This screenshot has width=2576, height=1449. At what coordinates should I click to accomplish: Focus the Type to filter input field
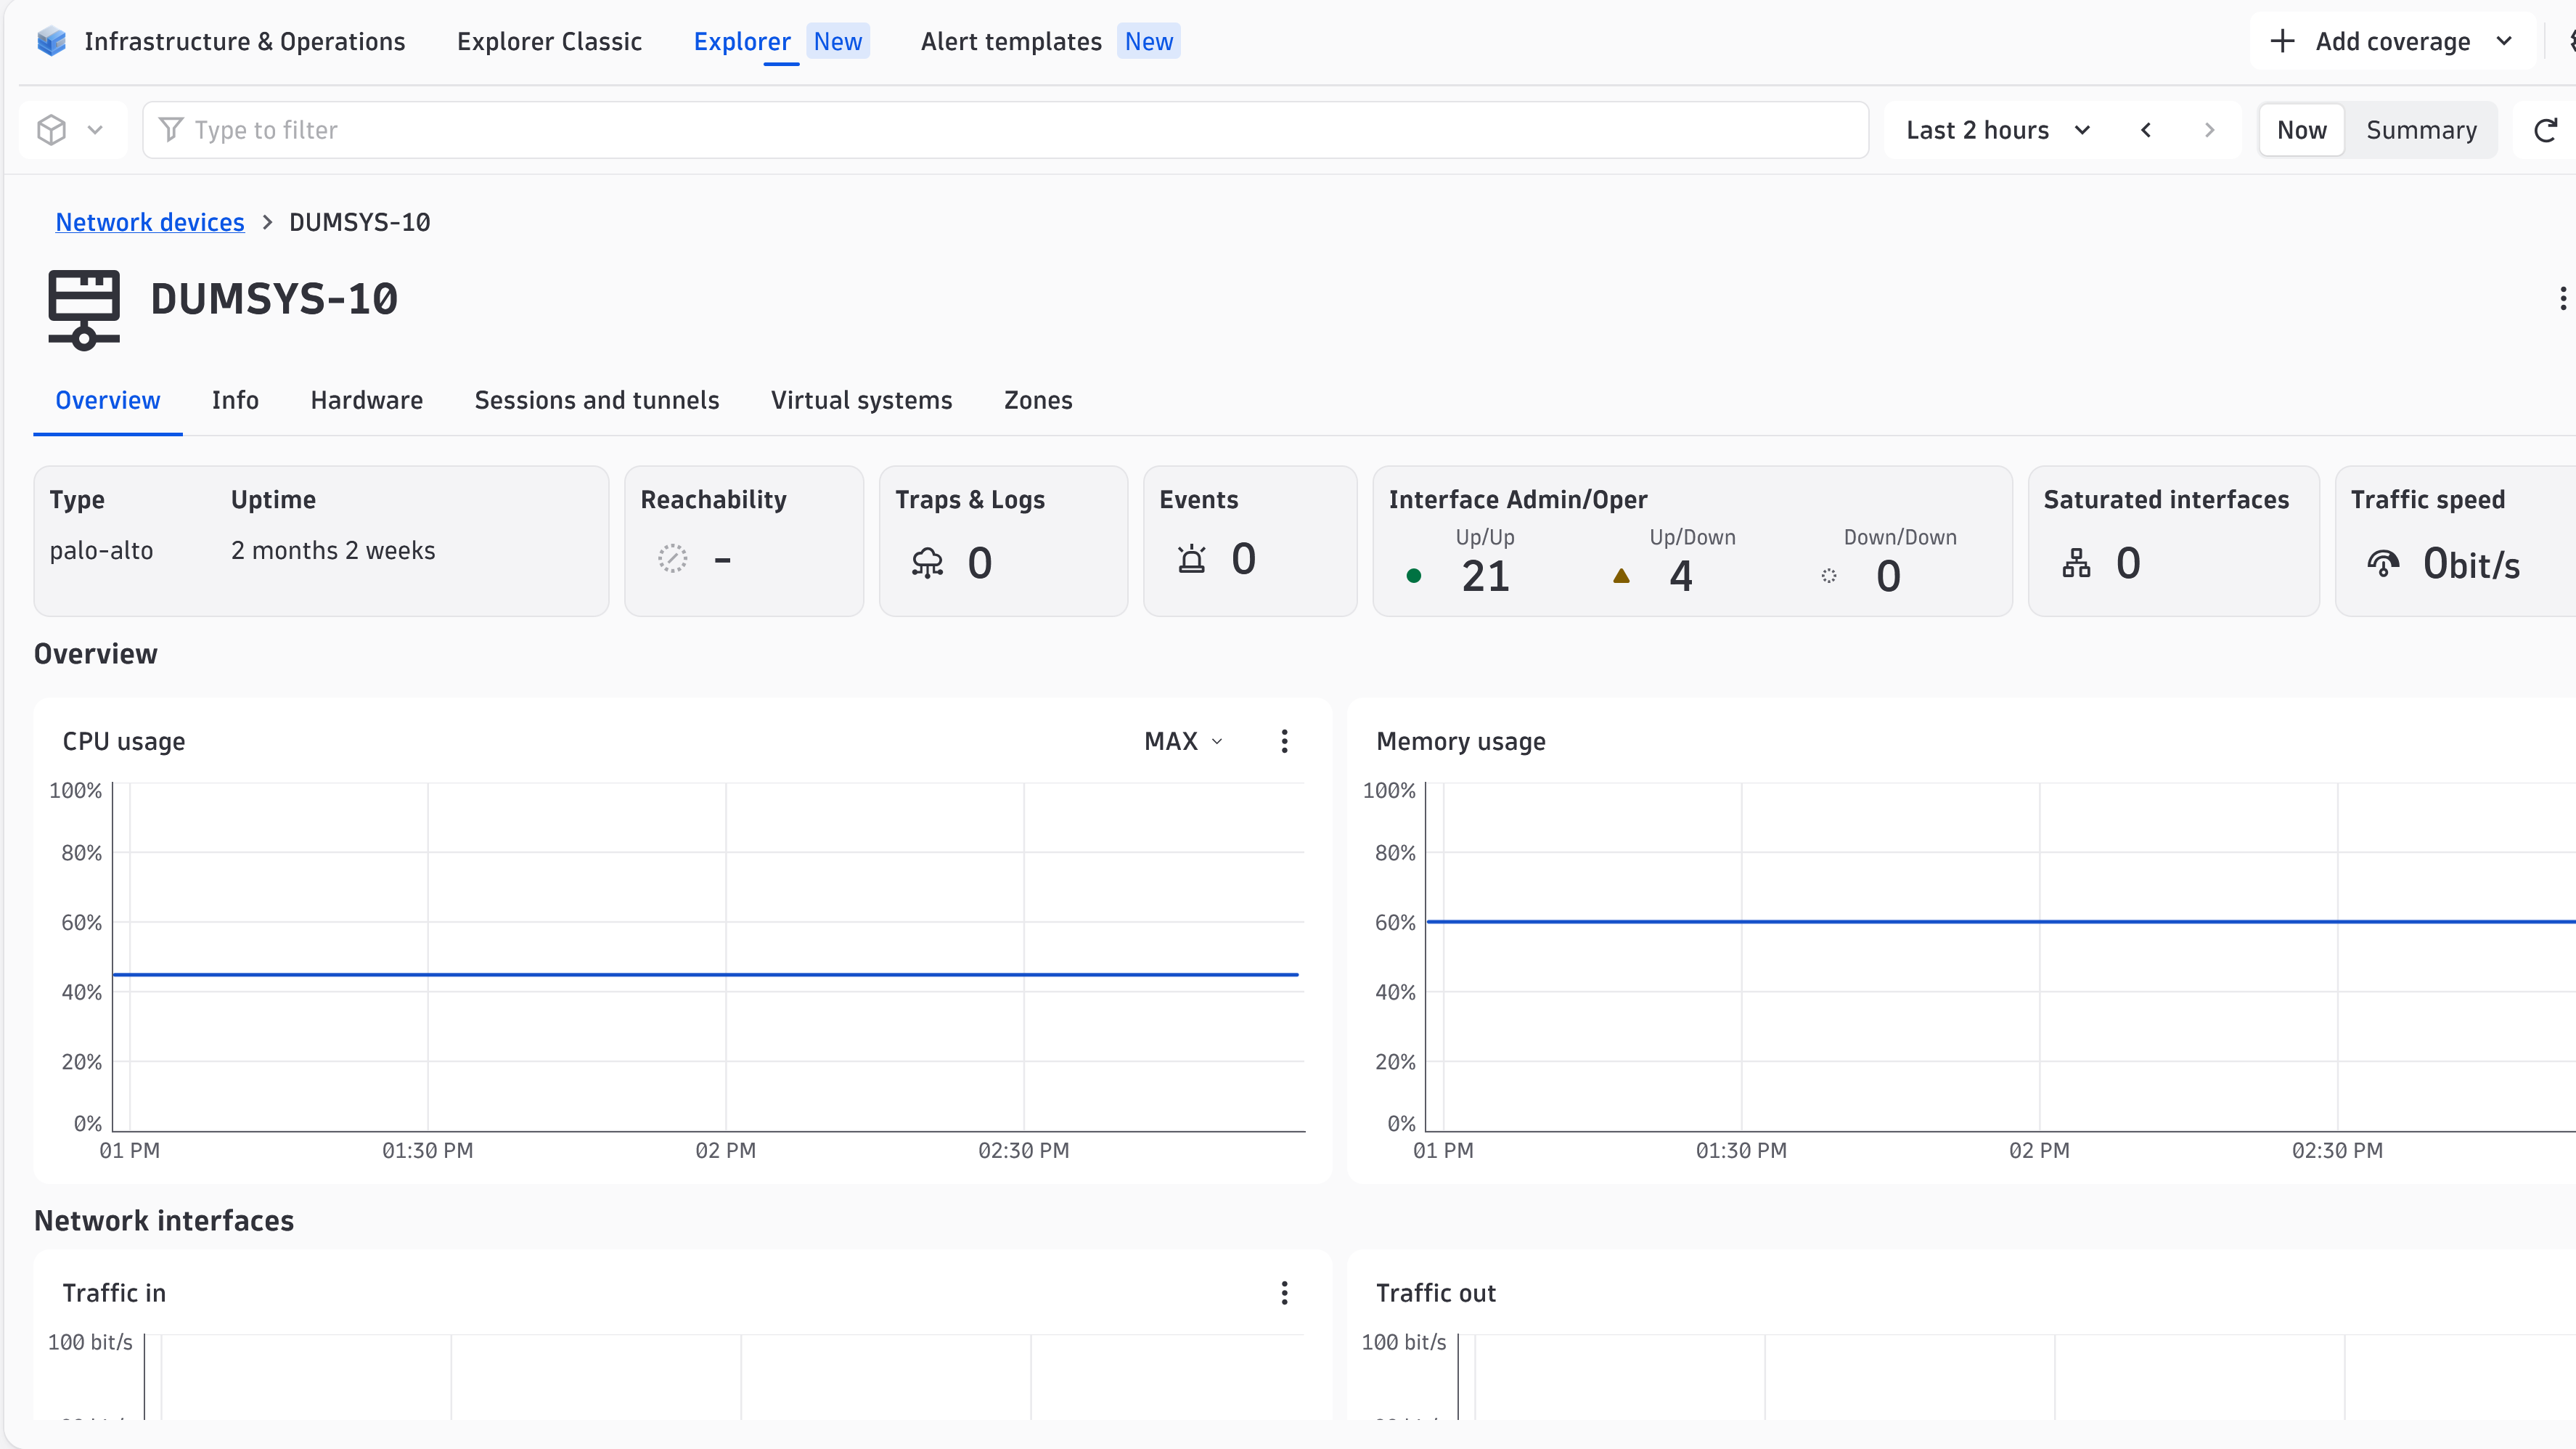coord(1005,130)
